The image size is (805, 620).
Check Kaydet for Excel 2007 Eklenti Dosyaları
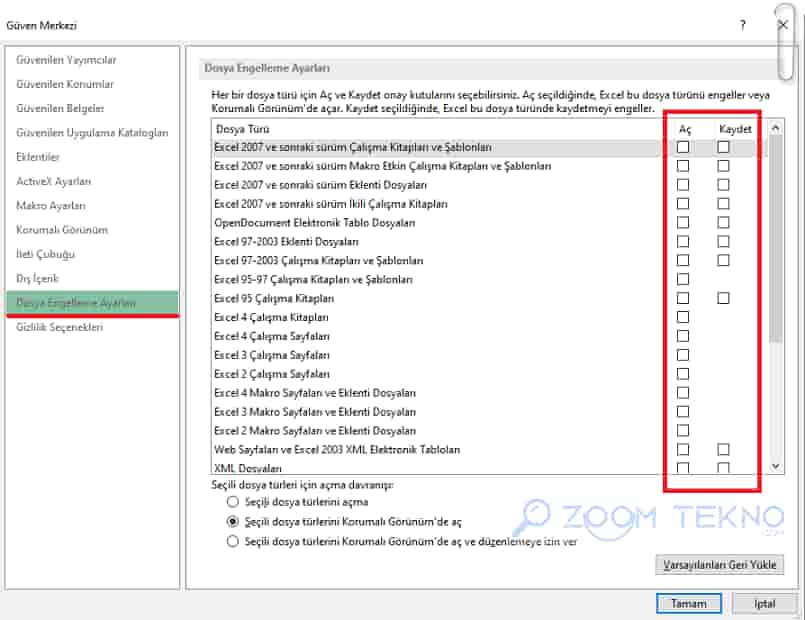point(723,185)
